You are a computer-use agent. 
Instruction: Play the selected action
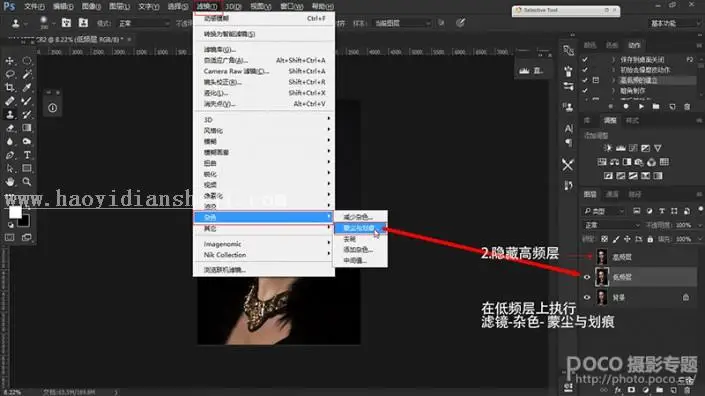point(641,107)
